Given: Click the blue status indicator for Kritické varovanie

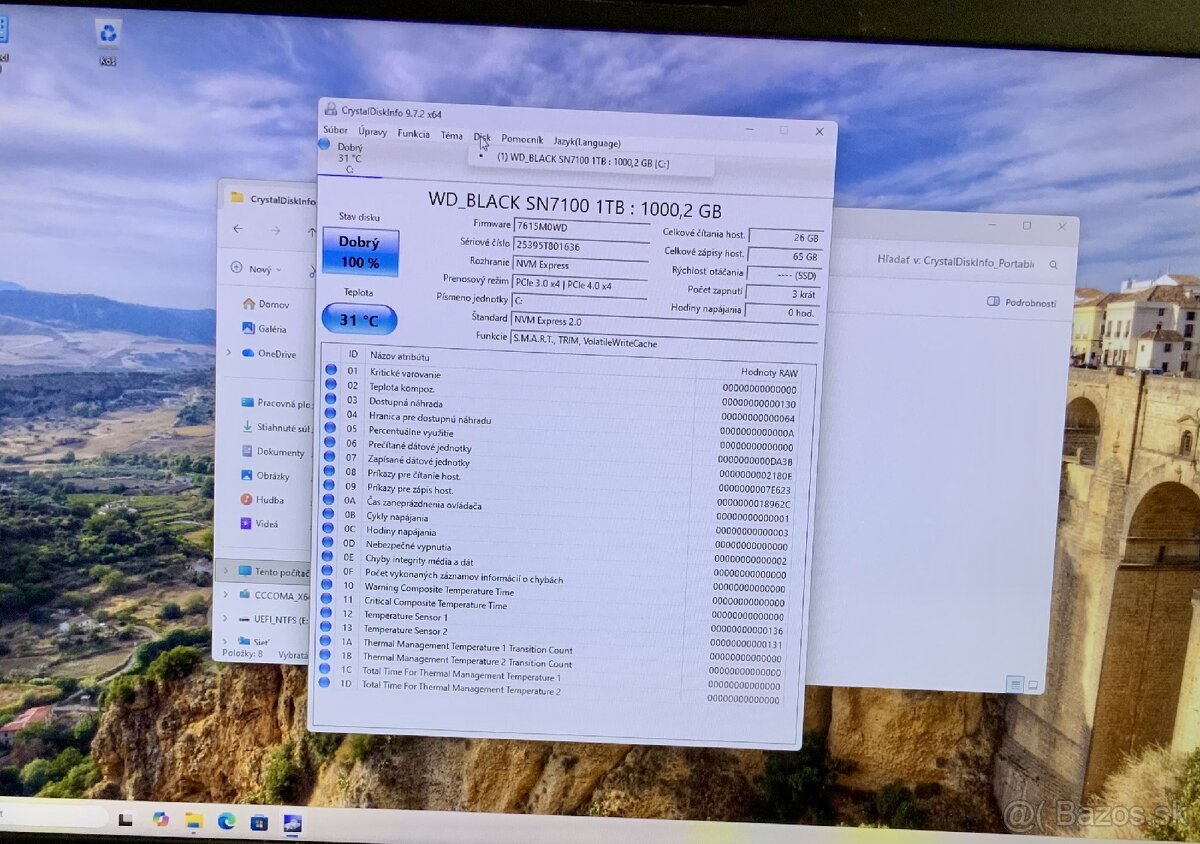Looking at the screenshot, I should pyautogui.click(x=332, y=372).
